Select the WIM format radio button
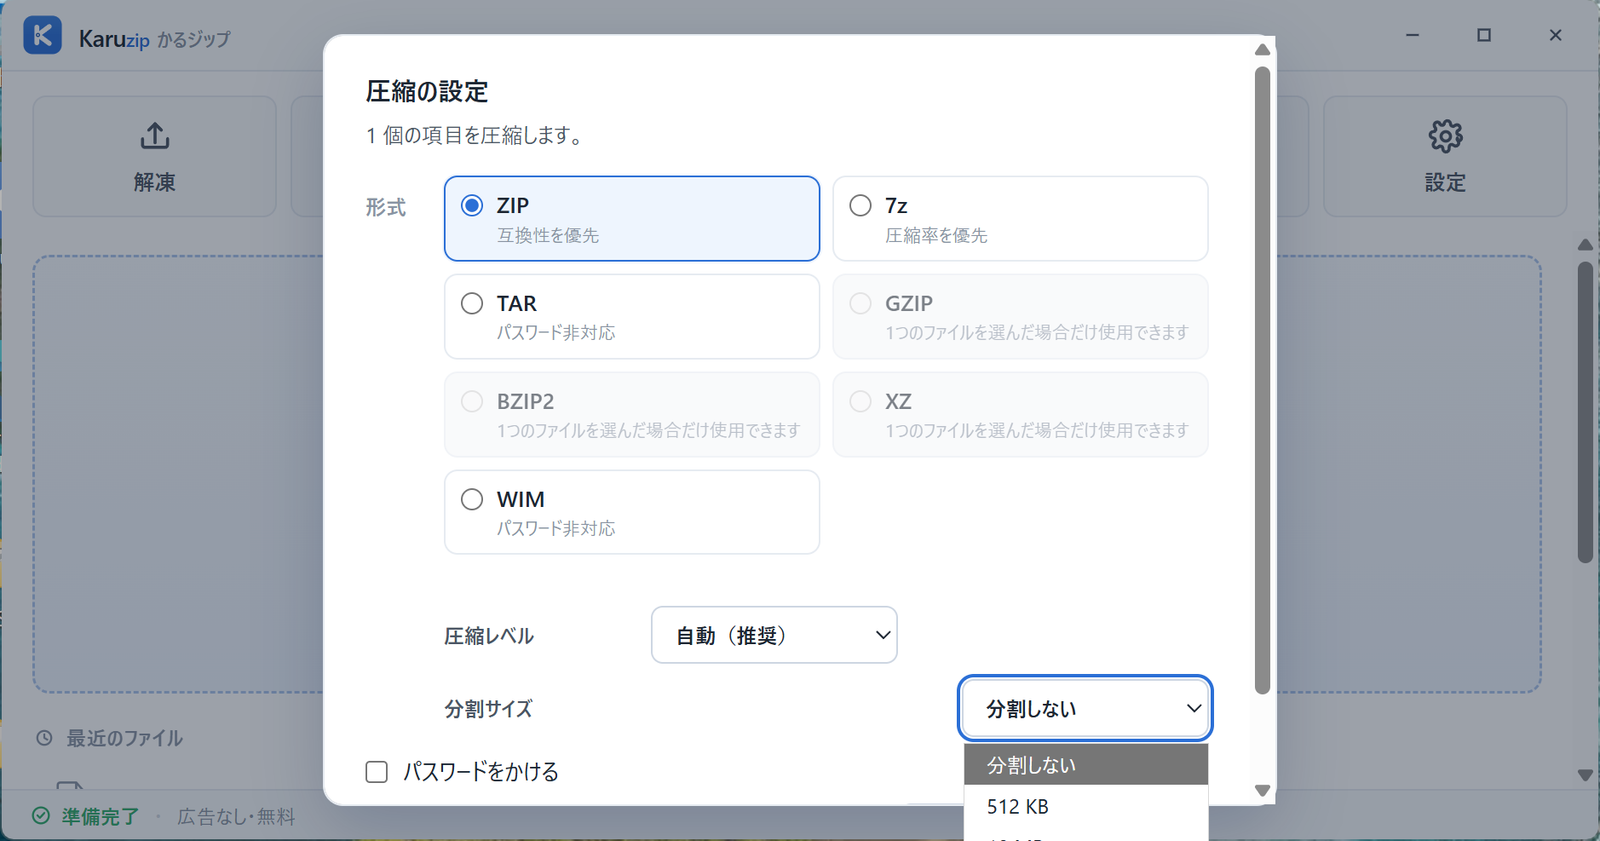Screen dimensions: 1600x841 click(472, 499)
